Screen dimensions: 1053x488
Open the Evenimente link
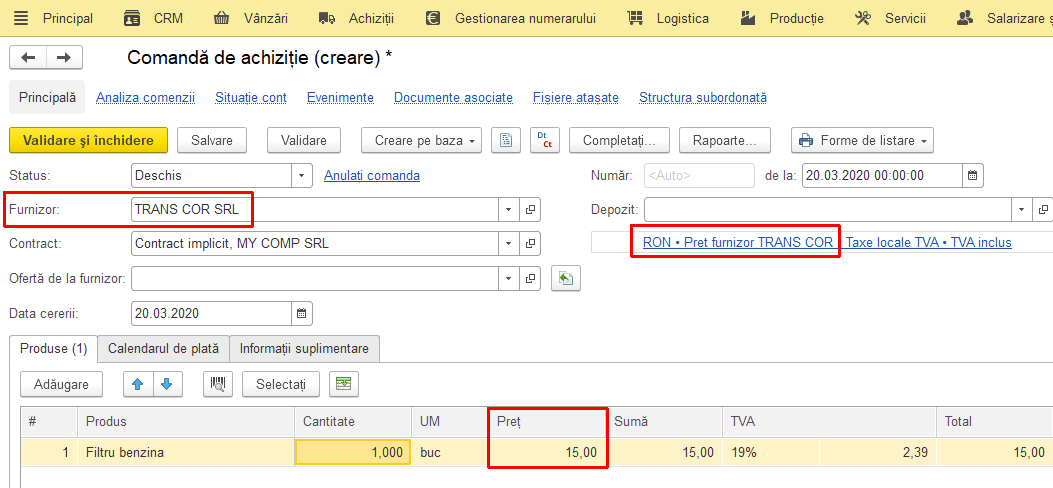pos(340,98)
